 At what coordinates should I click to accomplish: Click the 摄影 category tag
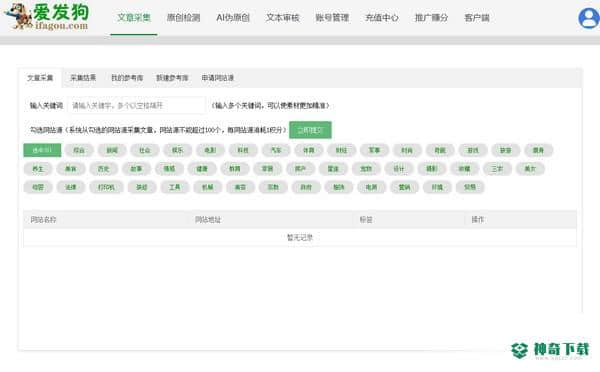(432, 169)
